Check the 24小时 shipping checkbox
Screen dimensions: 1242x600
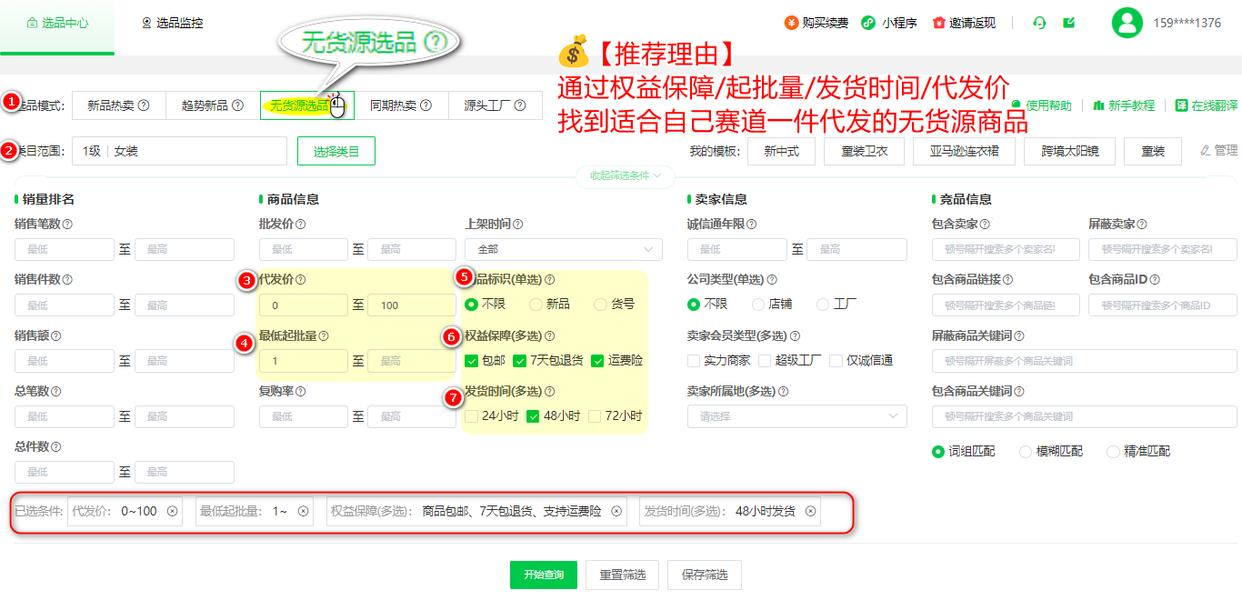click(x=471, y=416)
